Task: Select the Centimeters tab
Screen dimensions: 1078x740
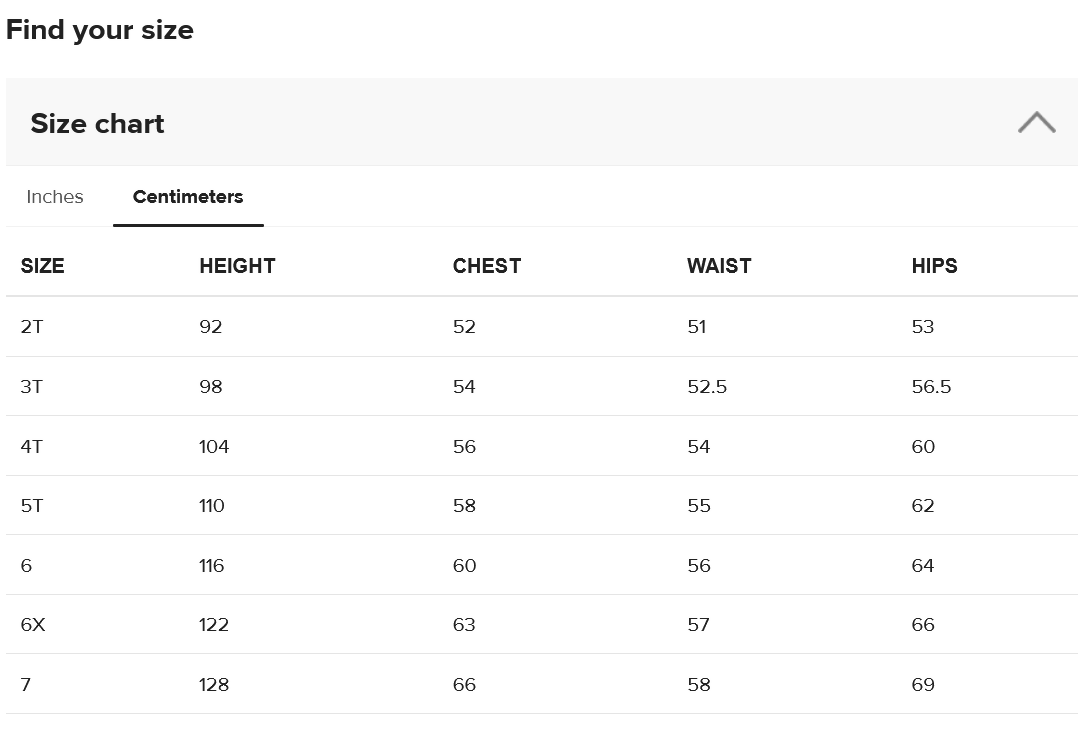Action: [x=188, y=197]
